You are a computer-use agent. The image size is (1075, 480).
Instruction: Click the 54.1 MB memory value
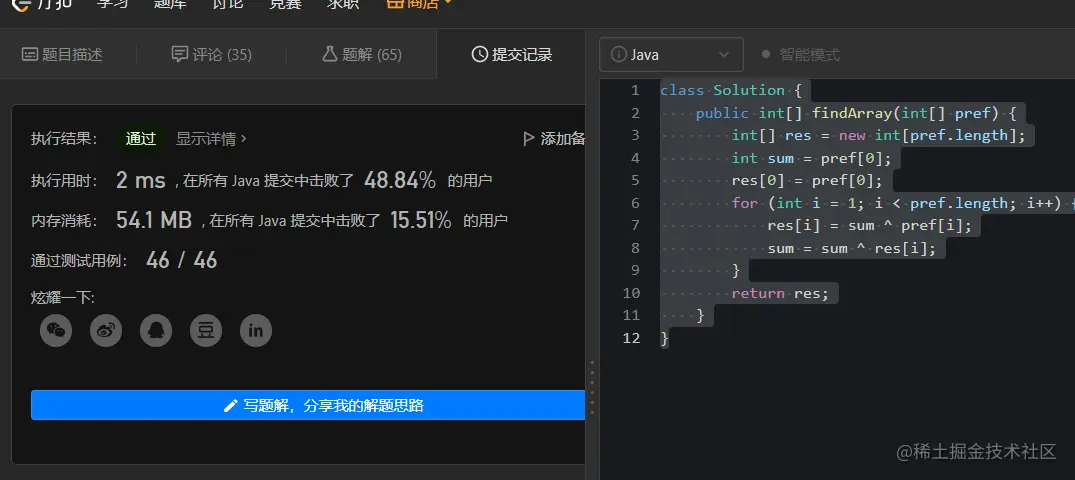[154, 220]
